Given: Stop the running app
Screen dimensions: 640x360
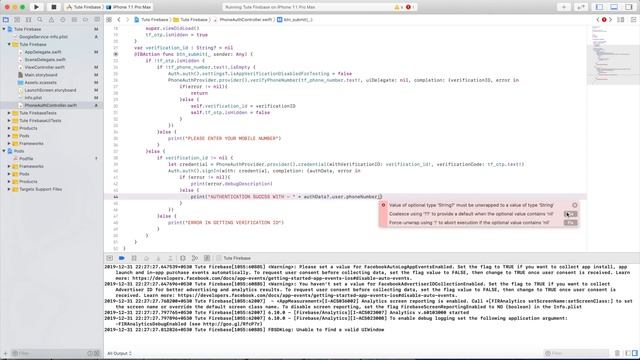Looking at the screenshot, I should (x=53, y=7).
